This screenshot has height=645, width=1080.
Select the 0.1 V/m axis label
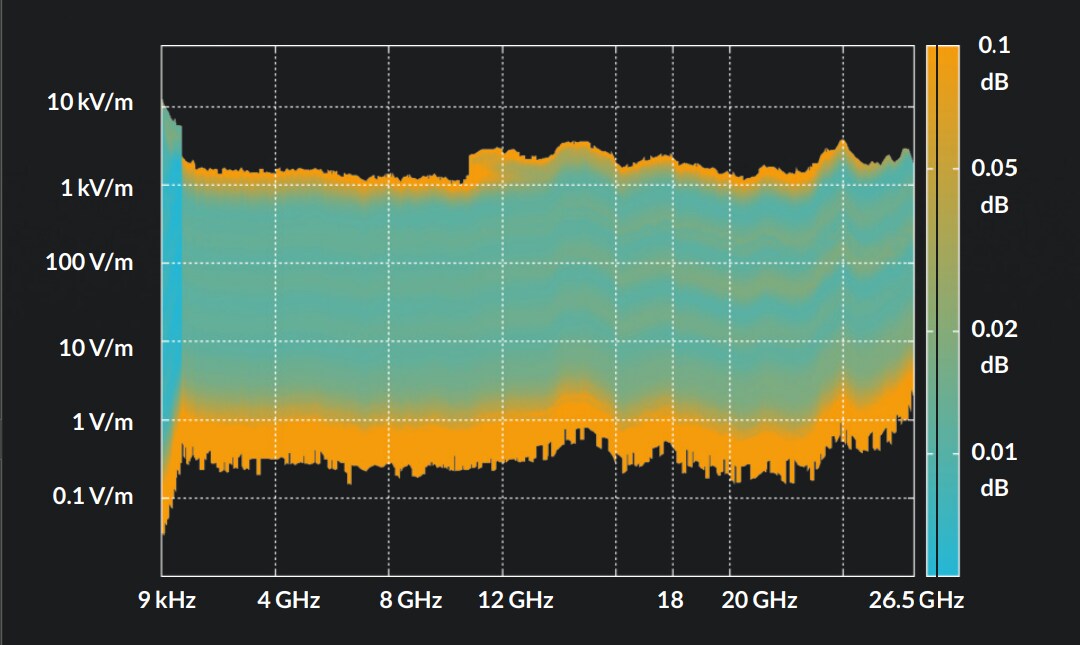click(92, 496)
